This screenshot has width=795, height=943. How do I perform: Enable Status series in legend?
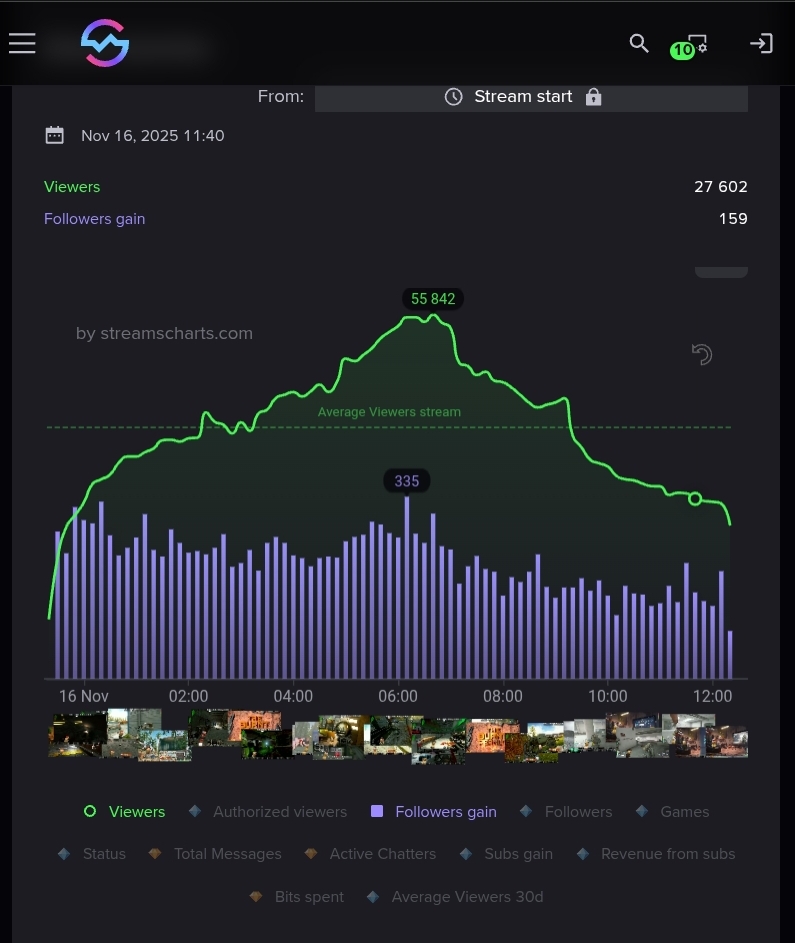(x=92, y=853)
